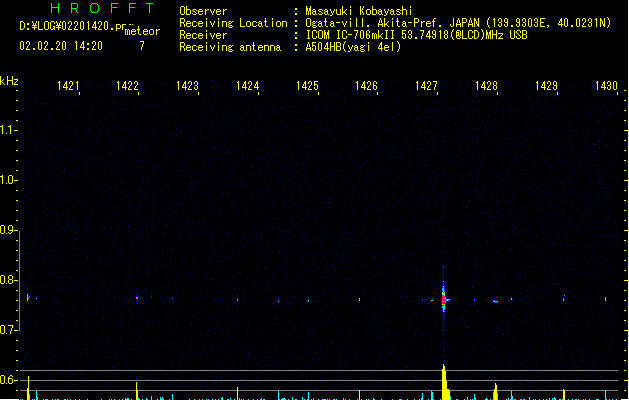This screenshot has height=400, width=629.
Task: Click the Observer label
Action: [x=203, y=11]
